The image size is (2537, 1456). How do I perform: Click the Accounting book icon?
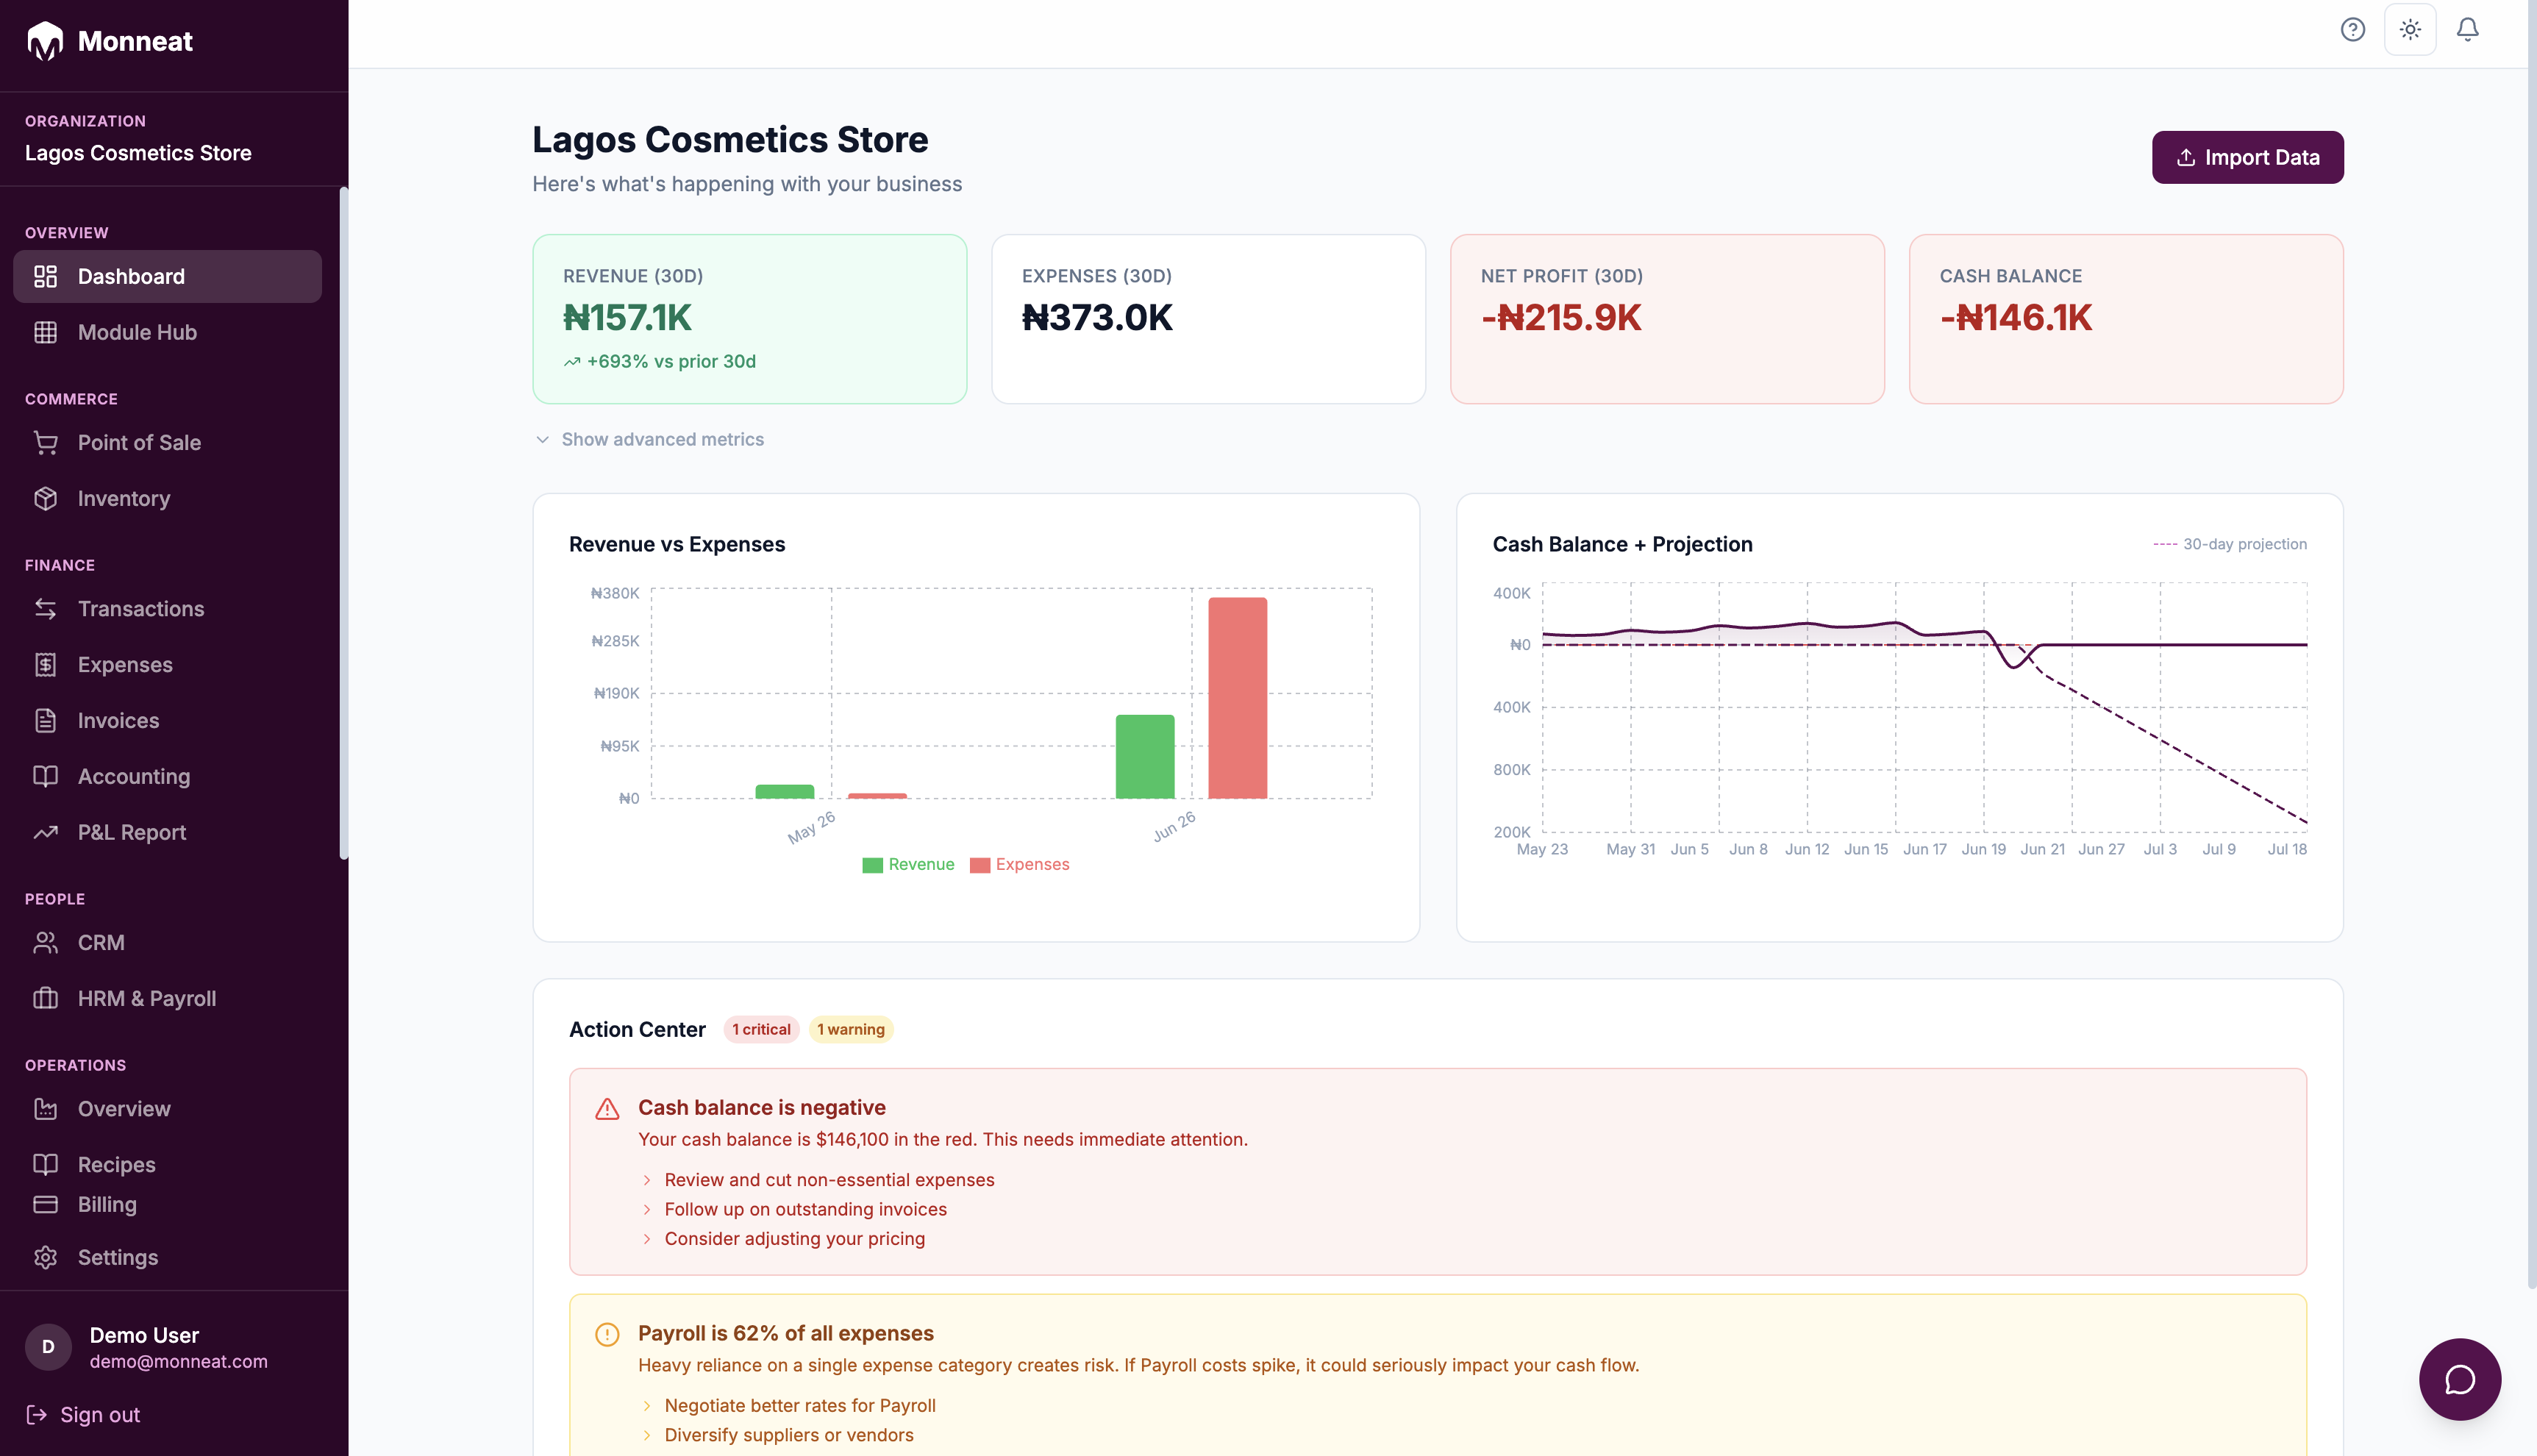(x=46, y=776)
